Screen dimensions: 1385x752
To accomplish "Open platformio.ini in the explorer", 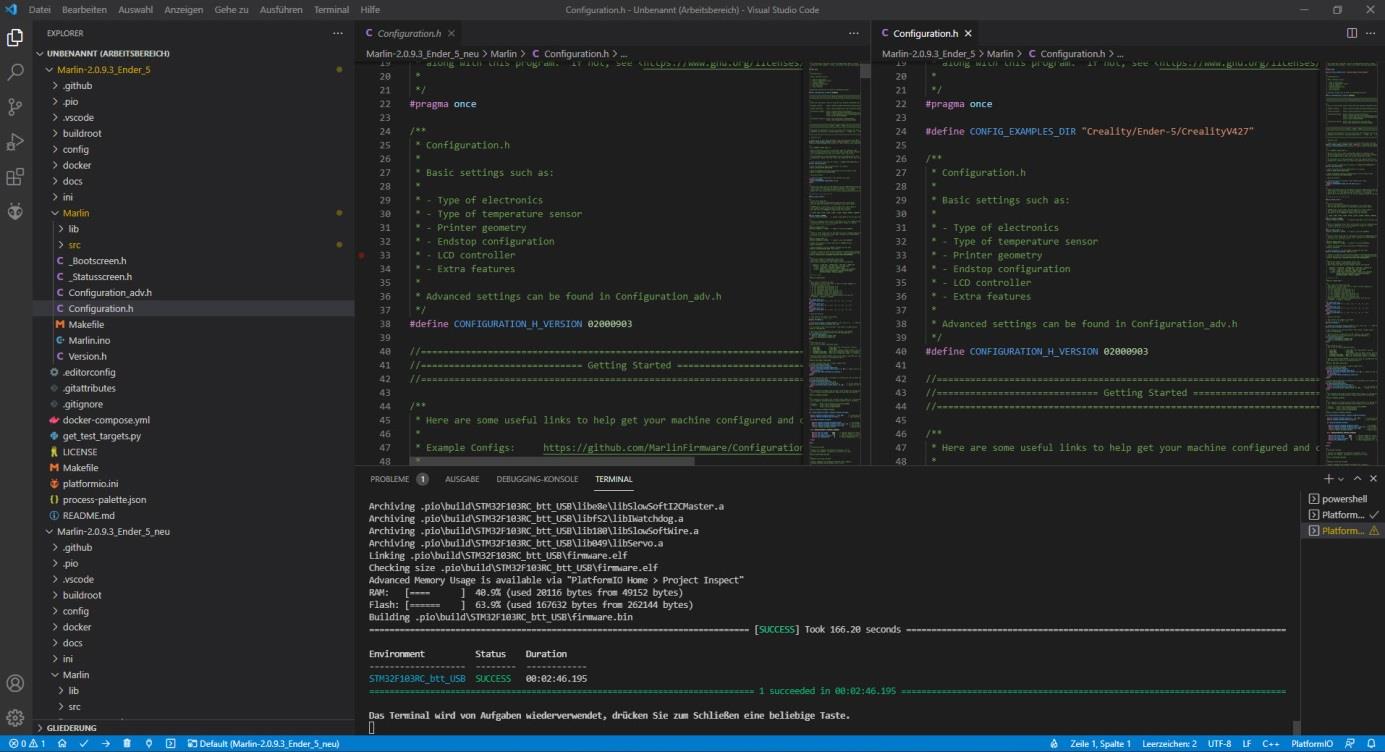I will 193,484.
